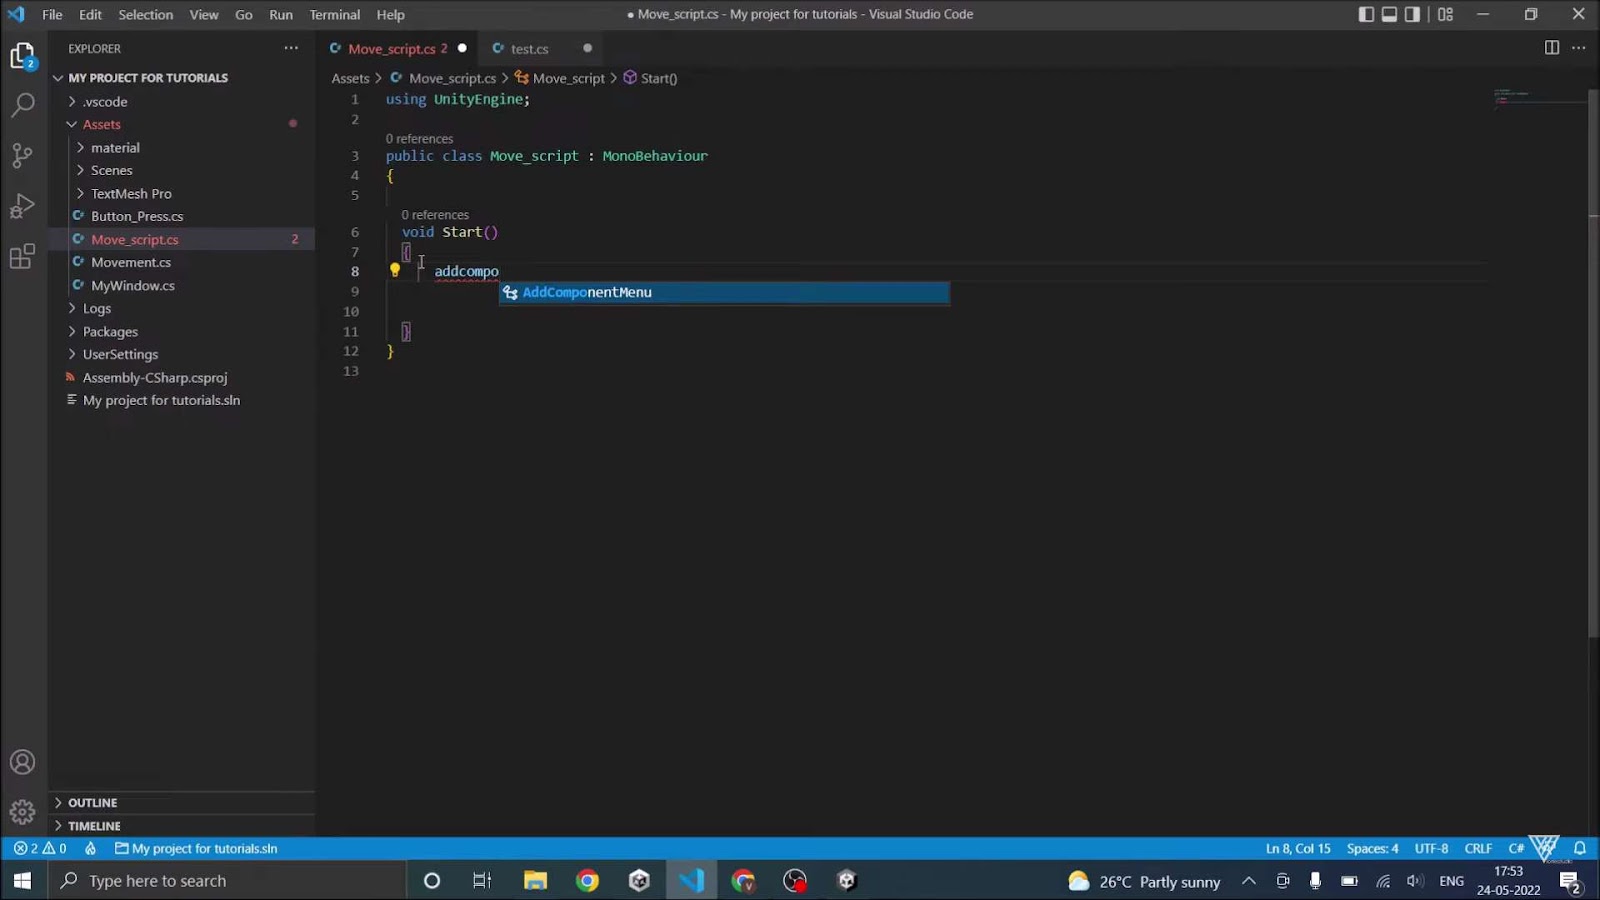Viewport: 1600px width, 900px height.
Task: Click the Accounts icon
Action: click(x=22, y=762)
